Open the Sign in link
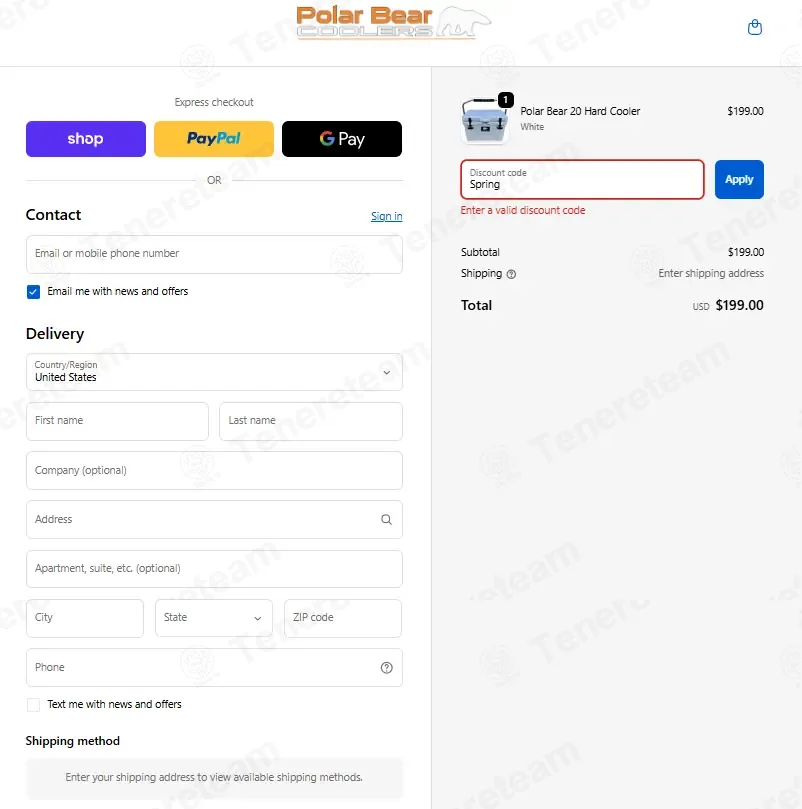Viewport: 802px width, 809px height. pos(387,216)
